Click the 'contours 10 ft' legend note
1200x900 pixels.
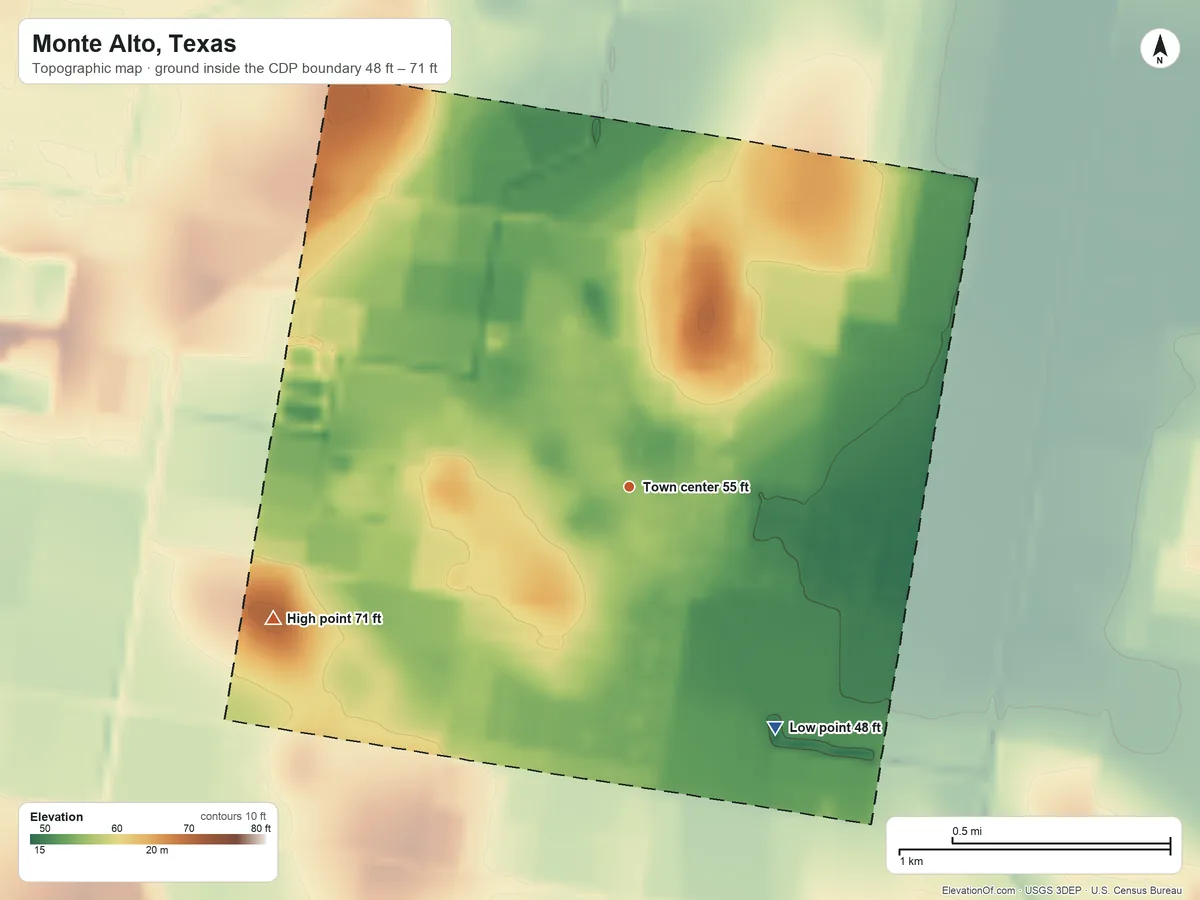[233, 817]
